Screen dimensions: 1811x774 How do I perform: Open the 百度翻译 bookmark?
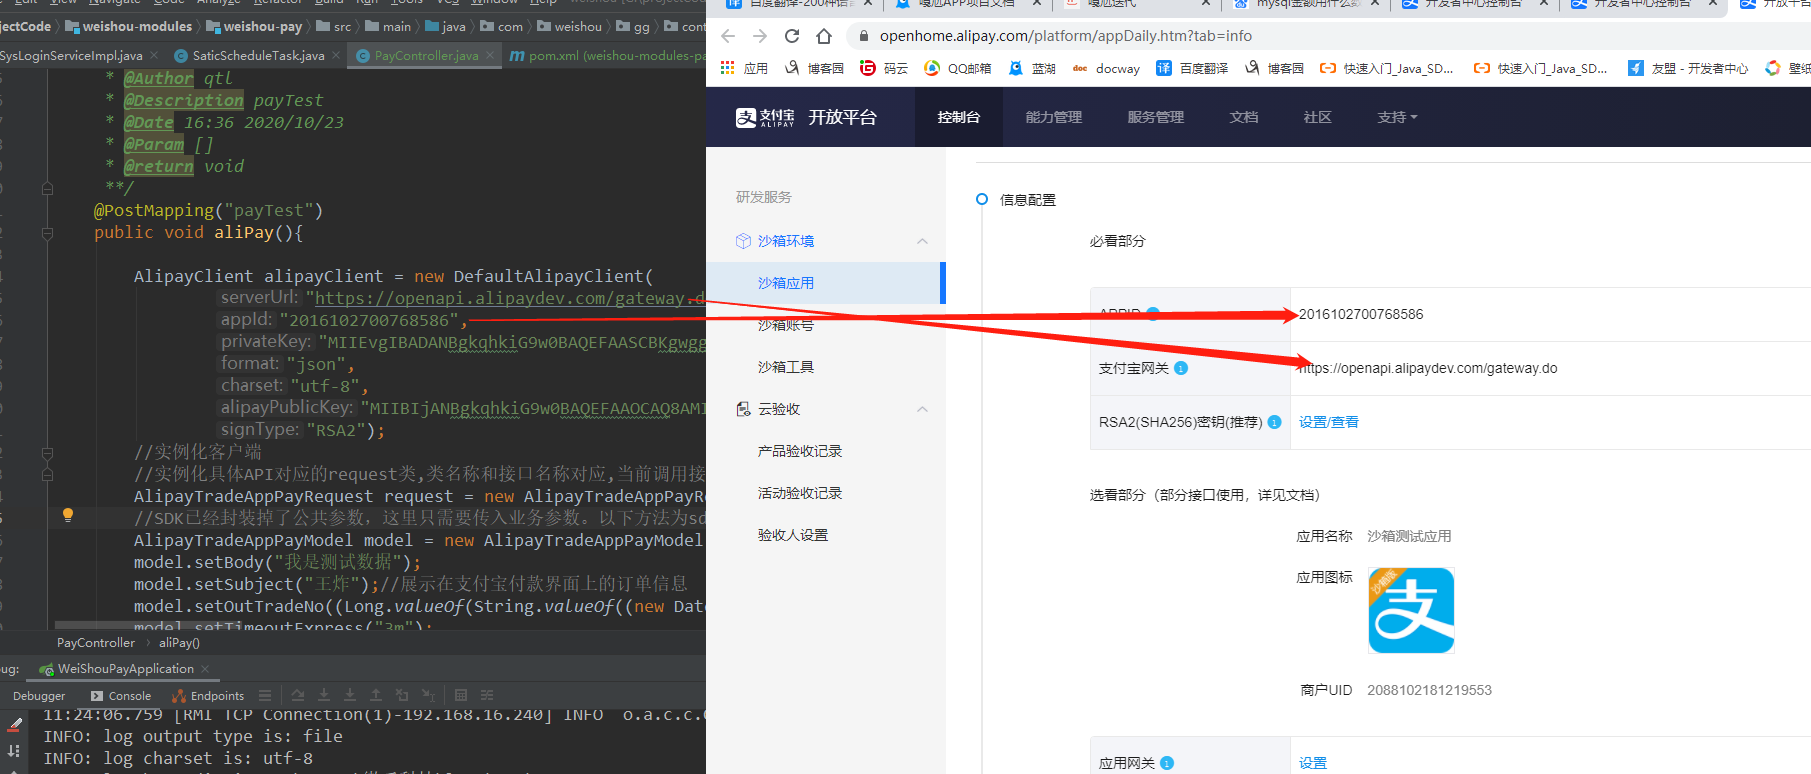1192,68
